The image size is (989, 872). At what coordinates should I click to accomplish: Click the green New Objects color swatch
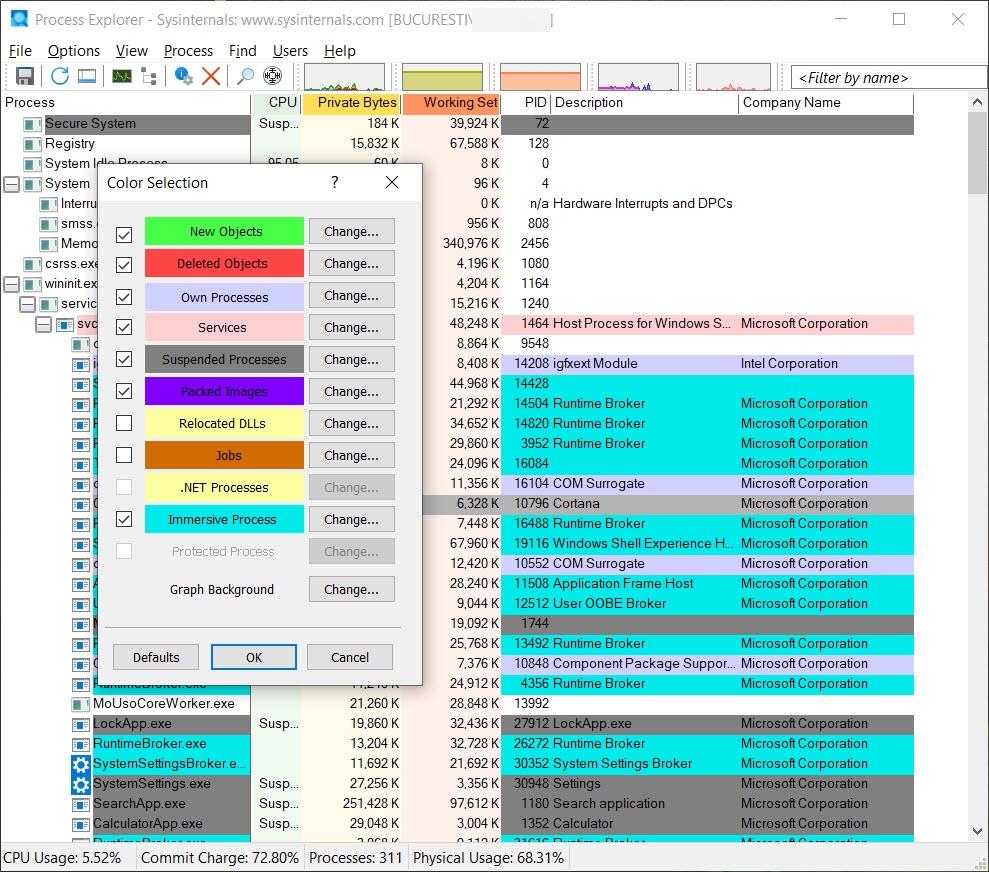[225, 231]
